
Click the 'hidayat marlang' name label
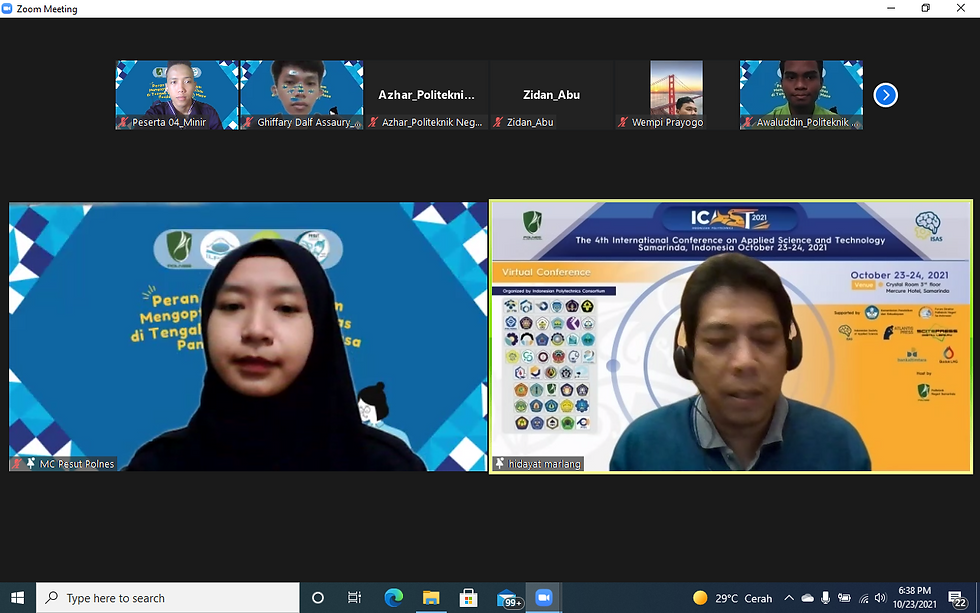click(x=544, y=464)
